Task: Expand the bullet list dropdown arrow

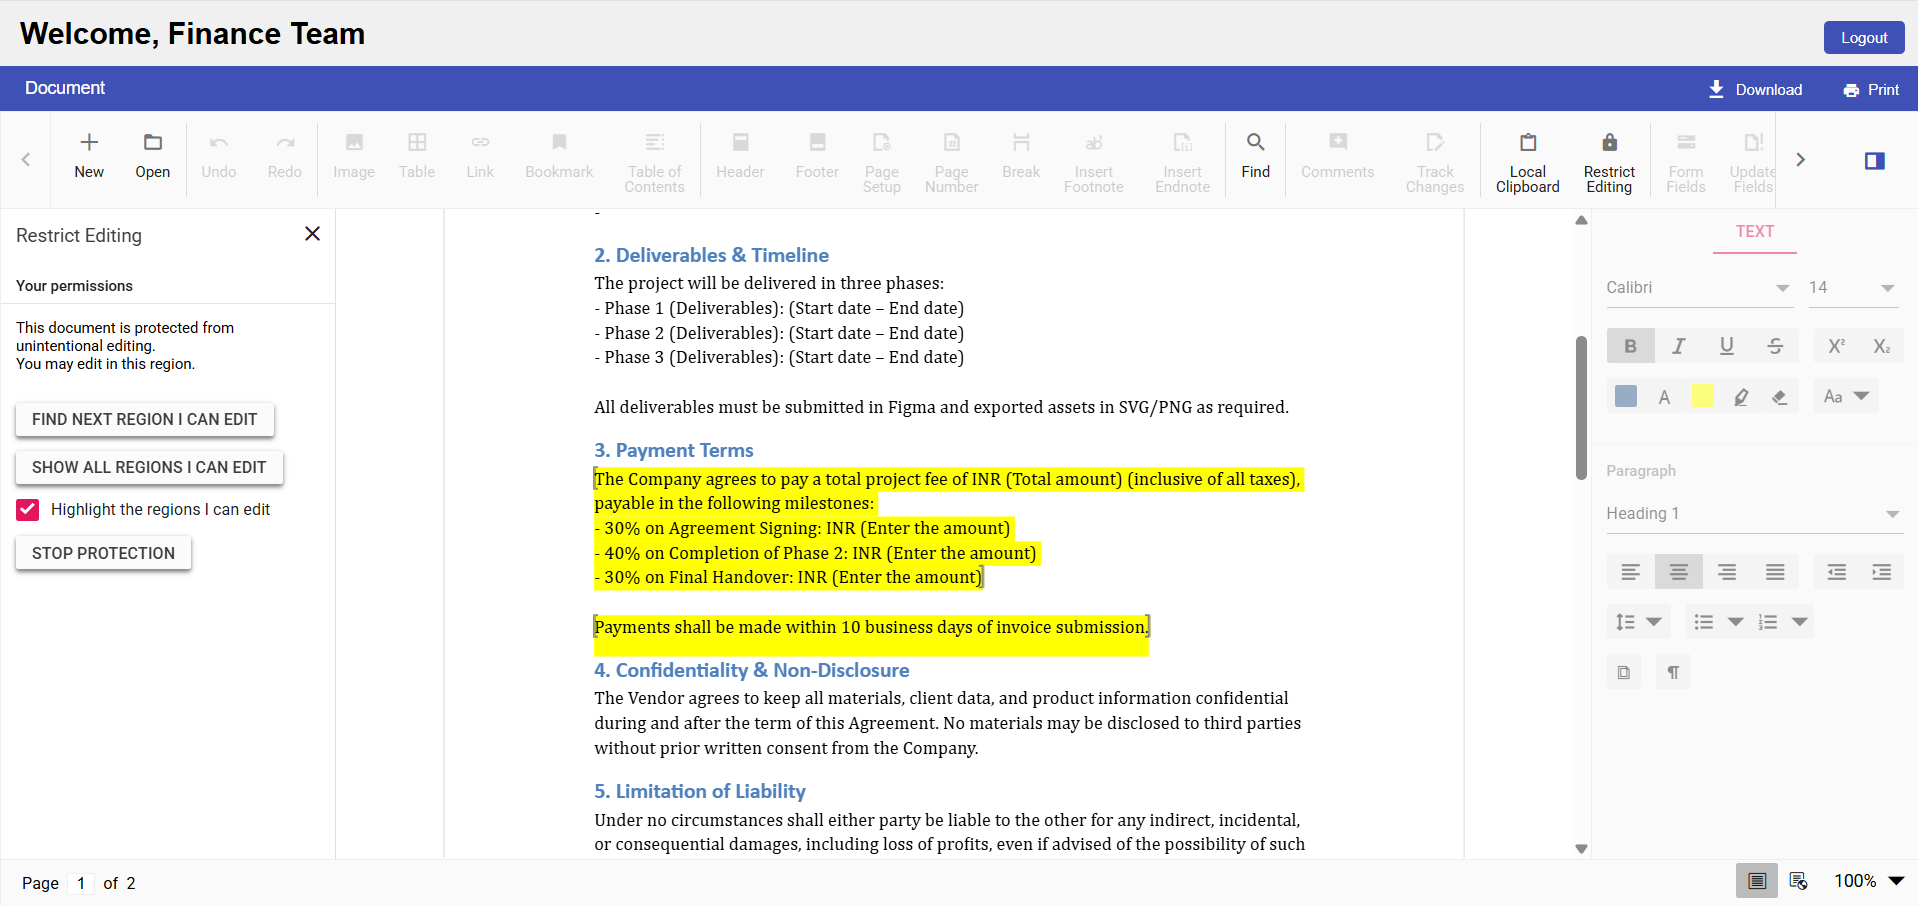Action: click(x=1736, y=622)
